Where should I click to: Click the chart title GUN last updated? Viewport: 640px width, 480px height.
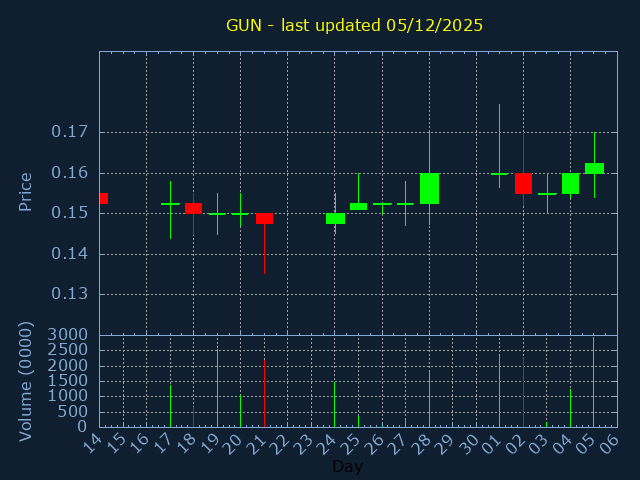(354, 26)
